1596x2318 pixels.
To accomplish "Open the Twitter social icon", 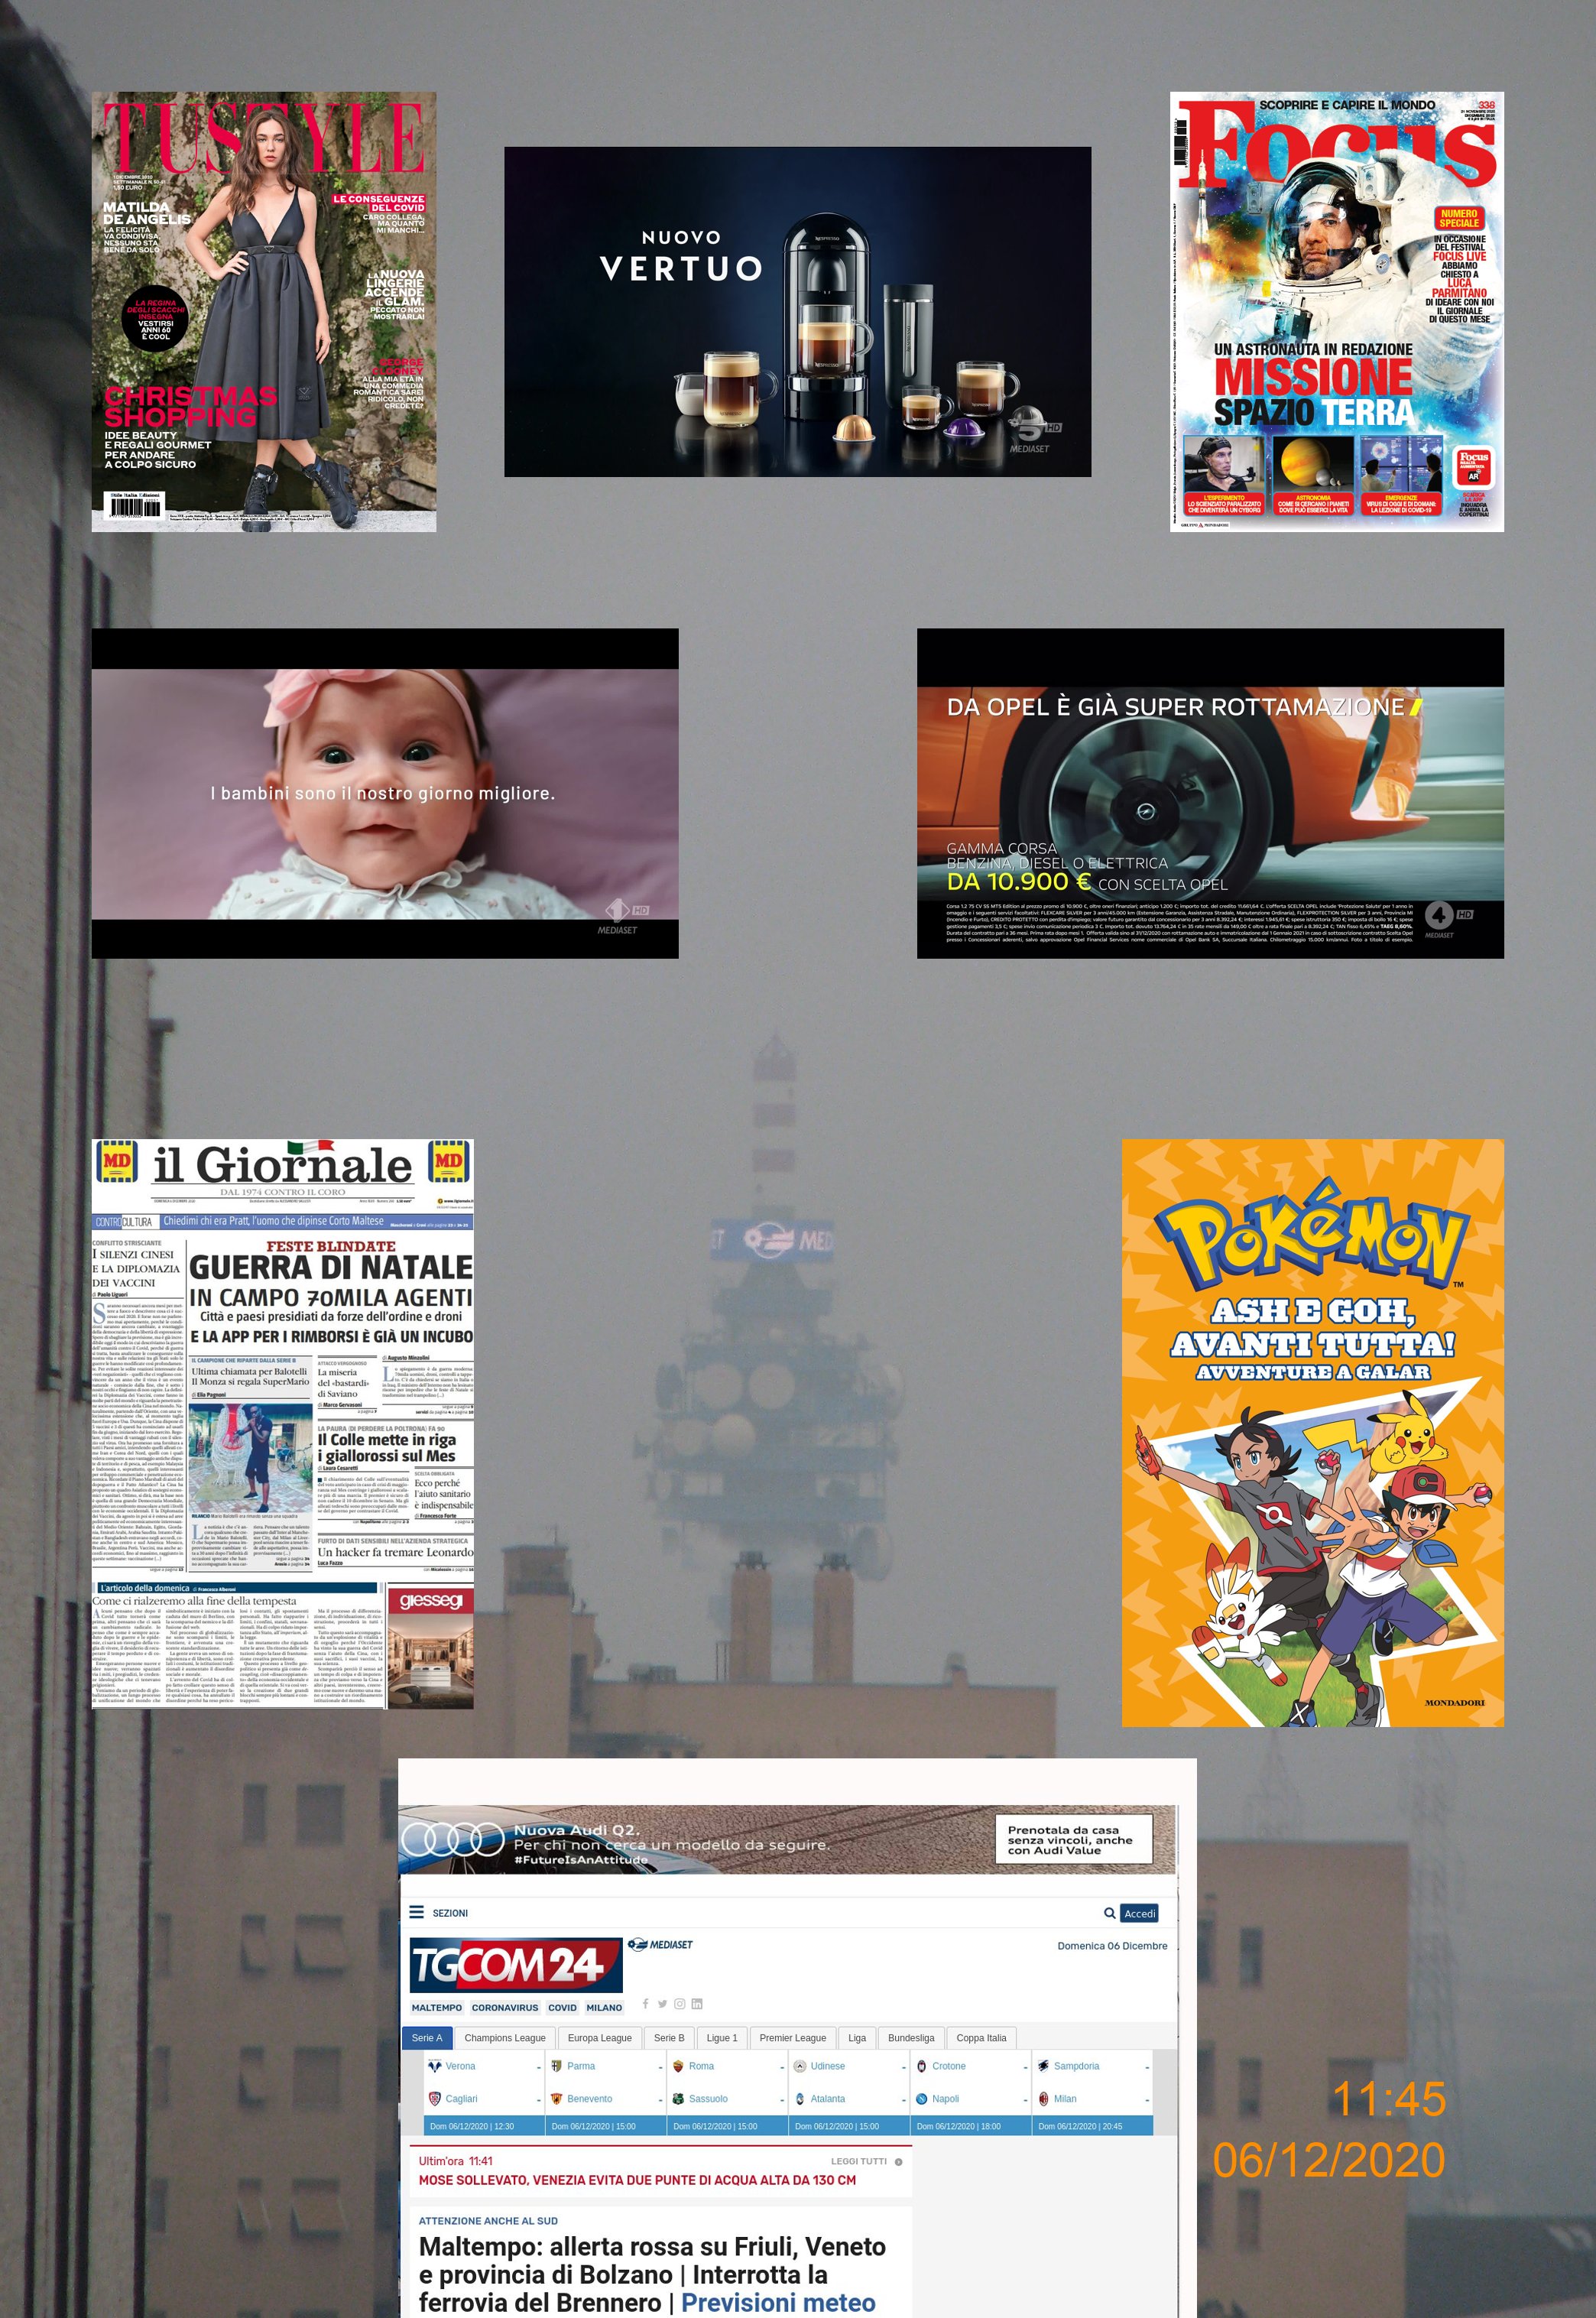I will tap(662, 2003).
